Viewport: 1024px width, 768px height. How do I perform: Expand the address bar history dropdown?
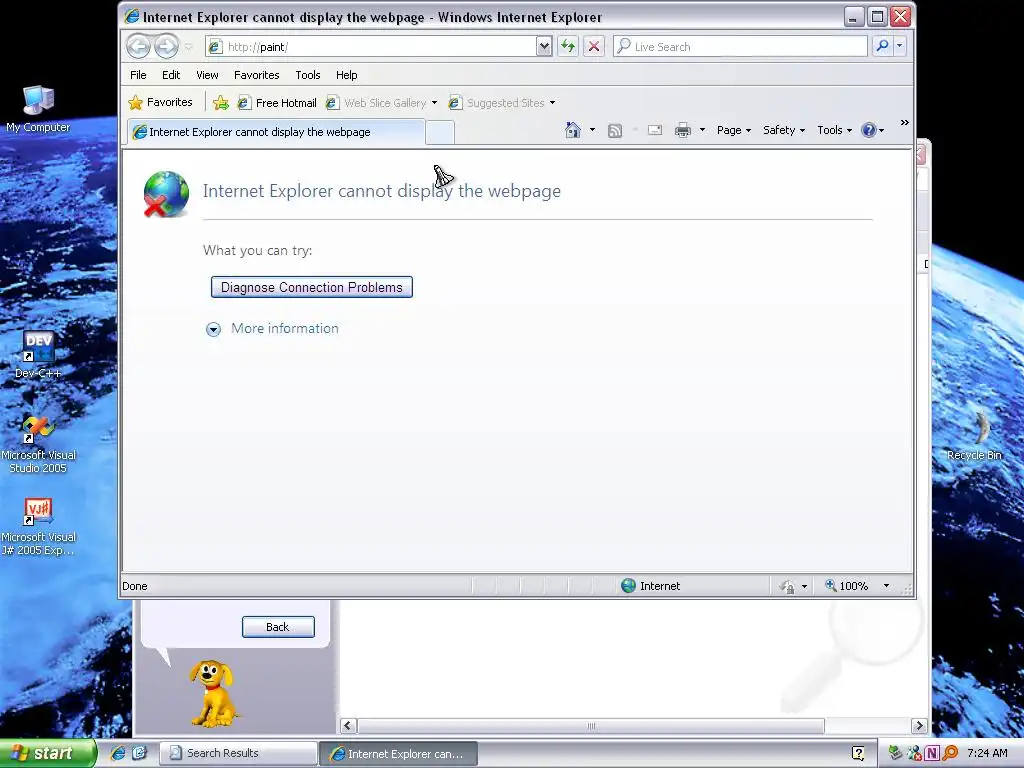pyautogui.click(x=544, y=46)
